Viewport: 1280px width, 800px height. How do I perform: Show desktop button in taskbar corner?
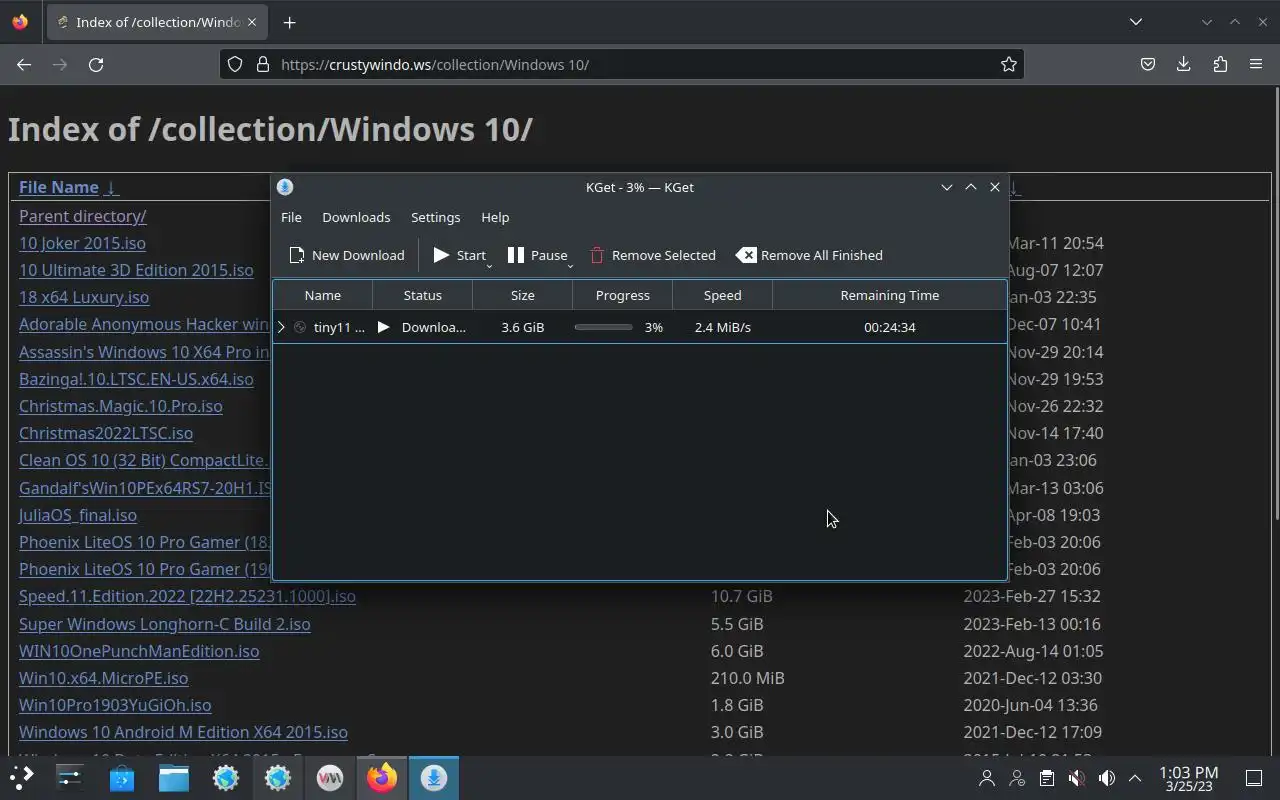pos(1254,778)
